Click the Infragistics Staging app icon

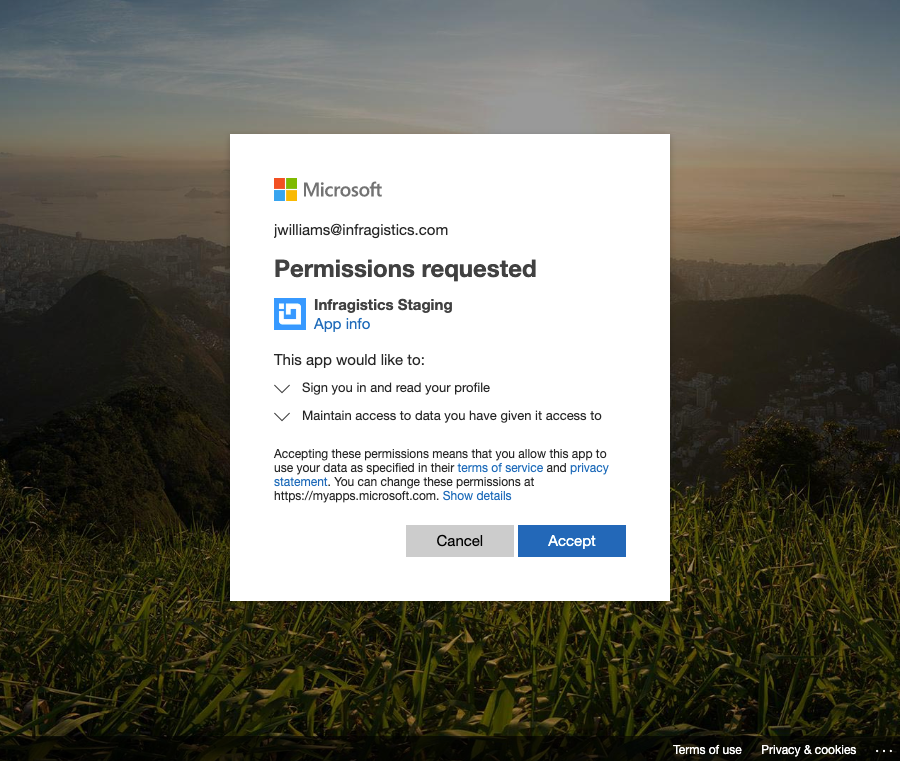coord(290,314)
